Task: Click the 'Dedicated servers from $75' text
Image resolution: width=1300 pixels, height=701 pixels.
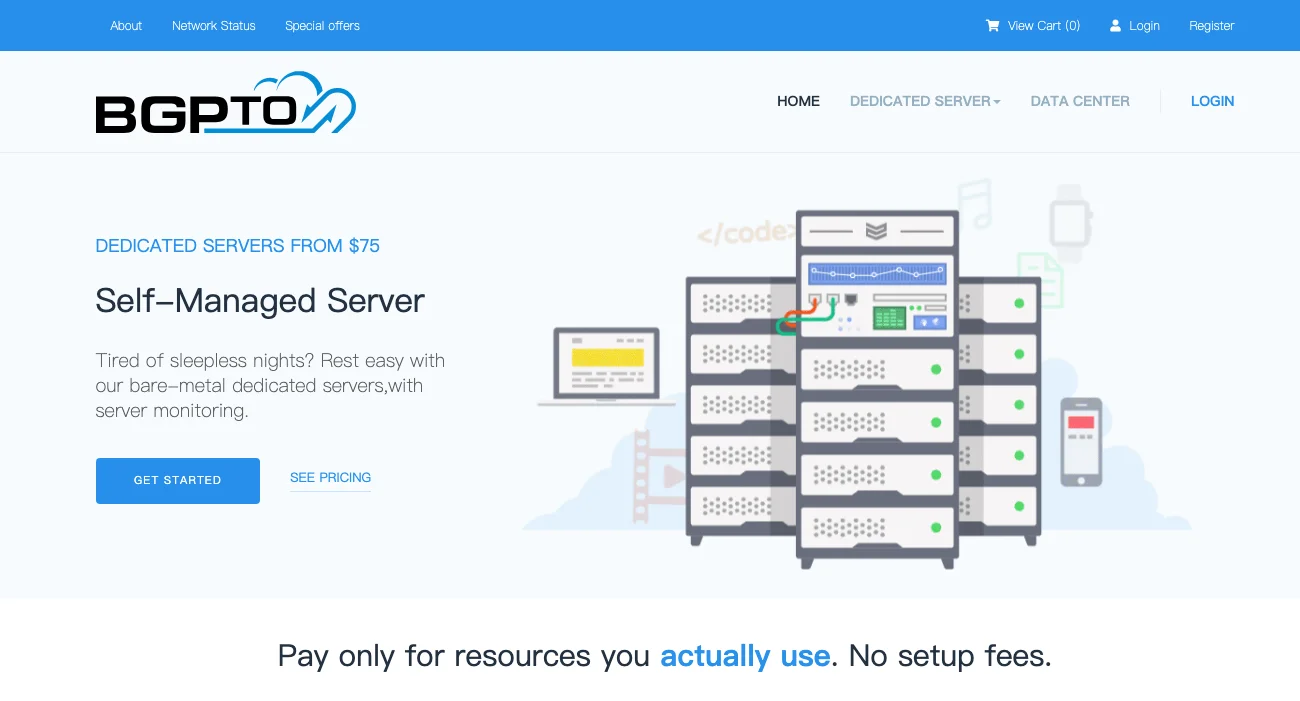Action: coord(238,246)
